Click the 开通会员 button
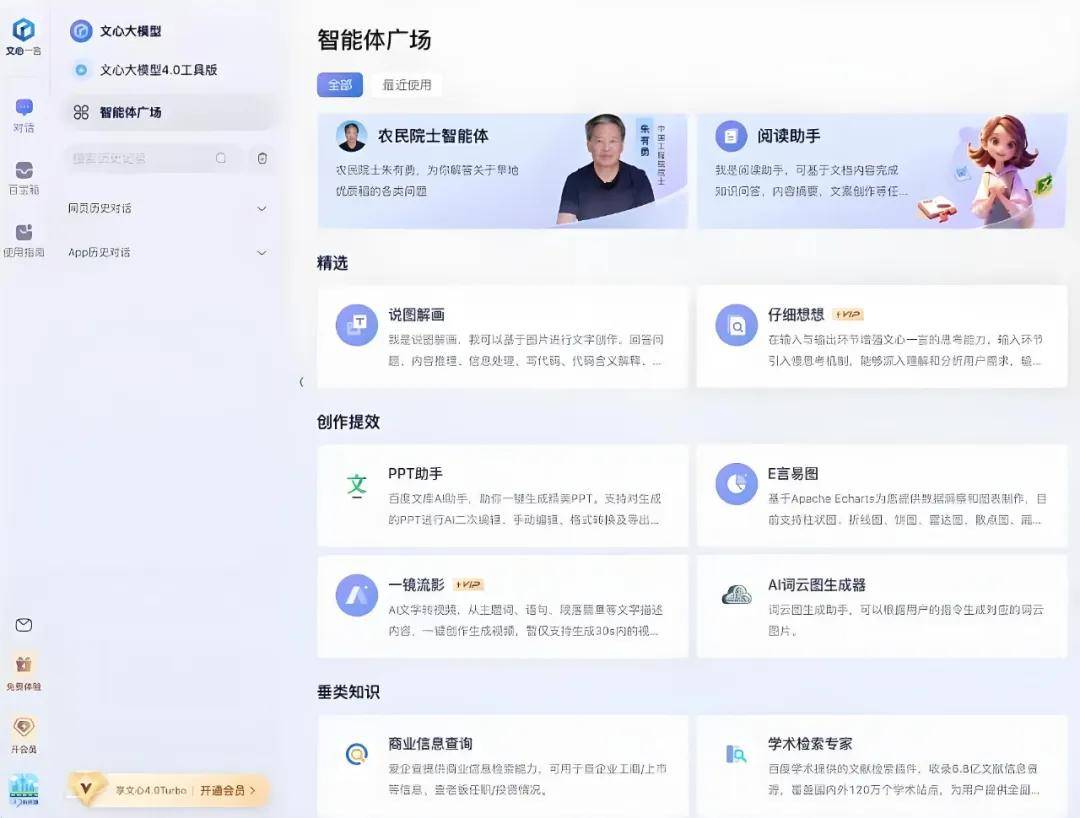Image resolution: width=1080 pixels, height=818 pixels. click(227, 790)
